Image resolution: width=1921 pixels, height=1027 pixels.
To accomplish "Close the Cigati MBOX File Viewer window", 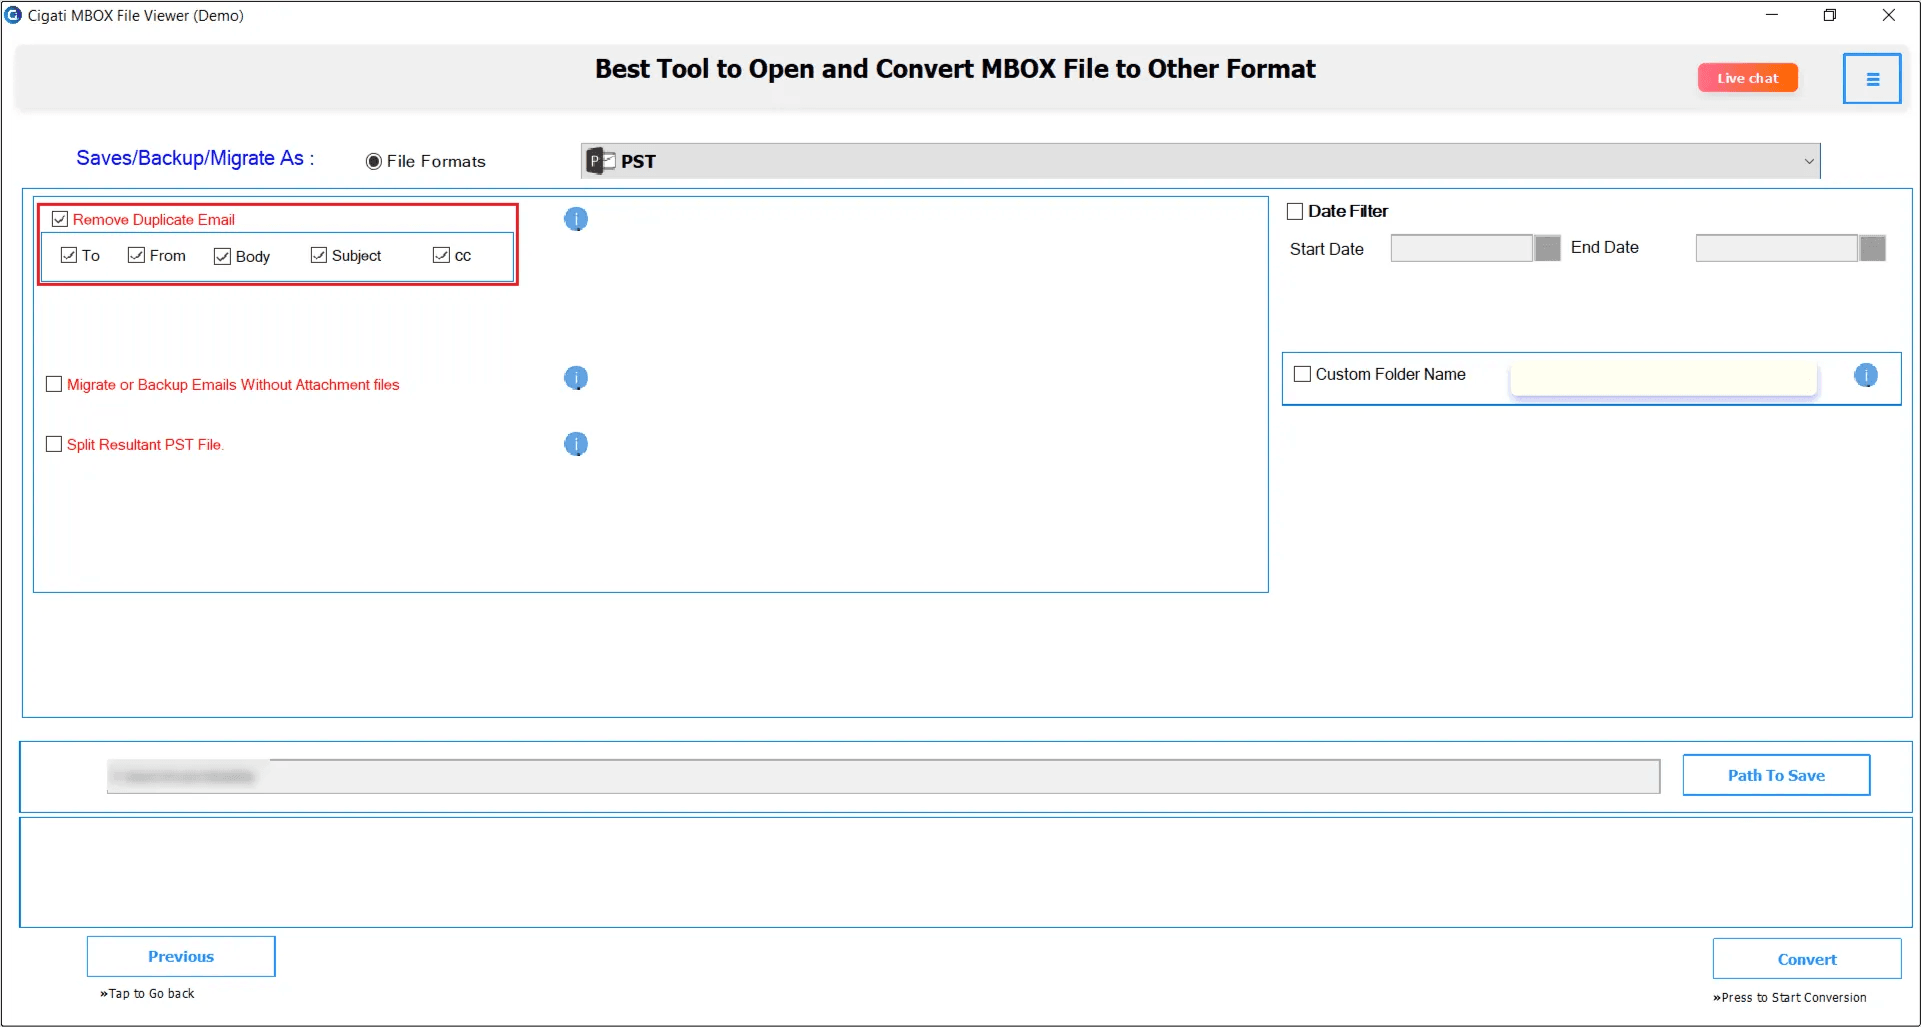I will (1889, 15).
